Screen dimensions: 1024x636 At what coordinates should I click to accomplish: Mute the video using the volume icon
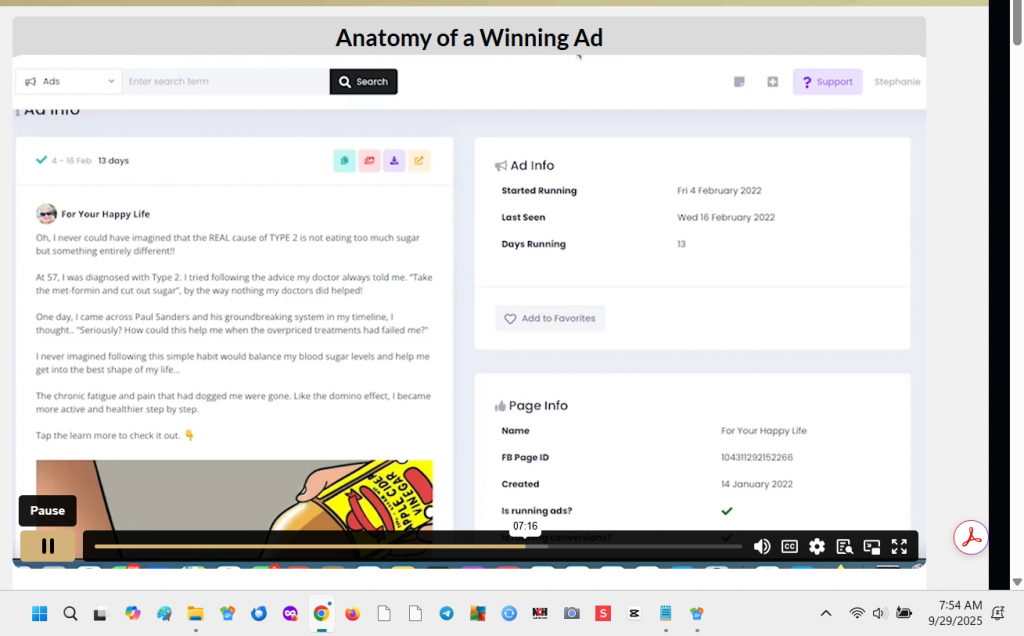[762, 546]
